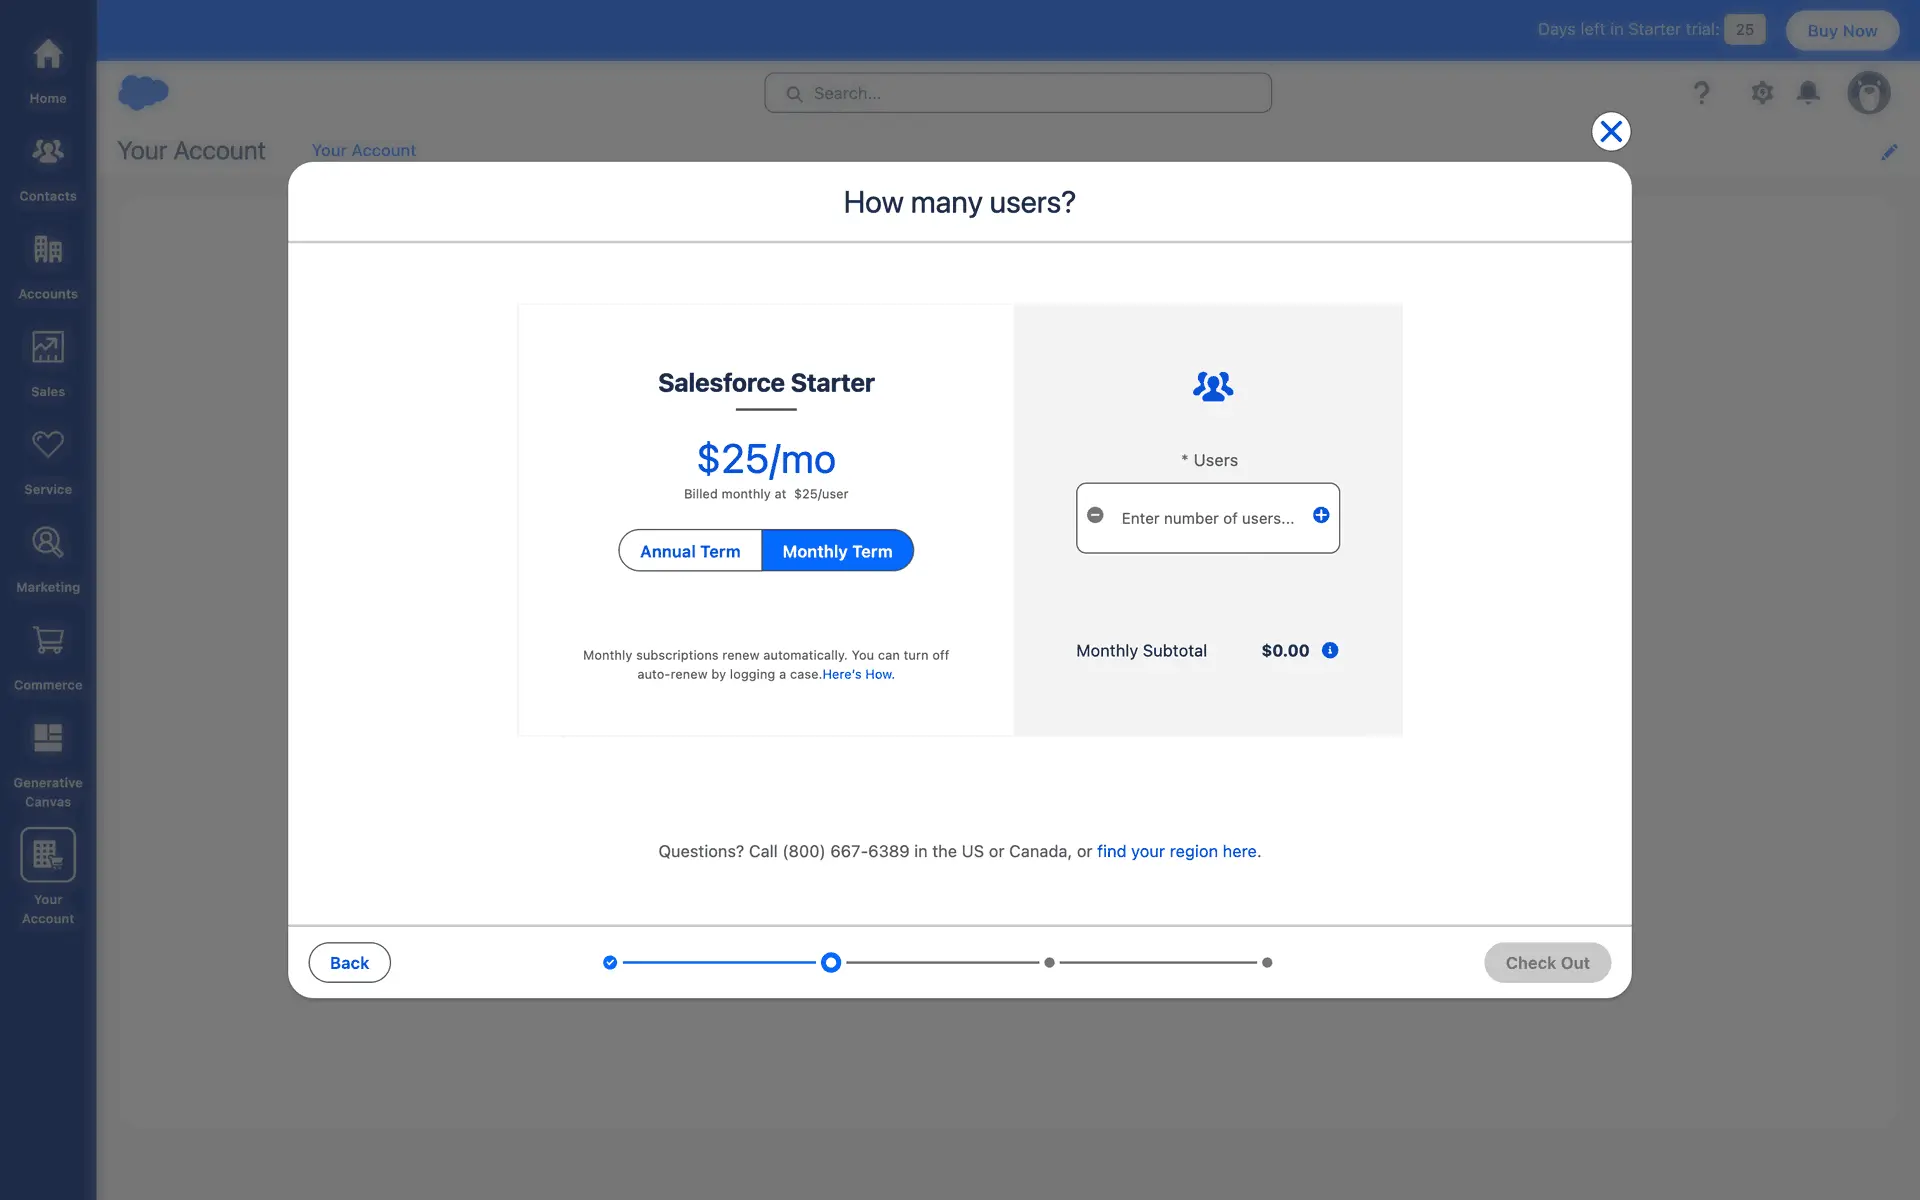Click the find your region here link

click(1178, 852)
